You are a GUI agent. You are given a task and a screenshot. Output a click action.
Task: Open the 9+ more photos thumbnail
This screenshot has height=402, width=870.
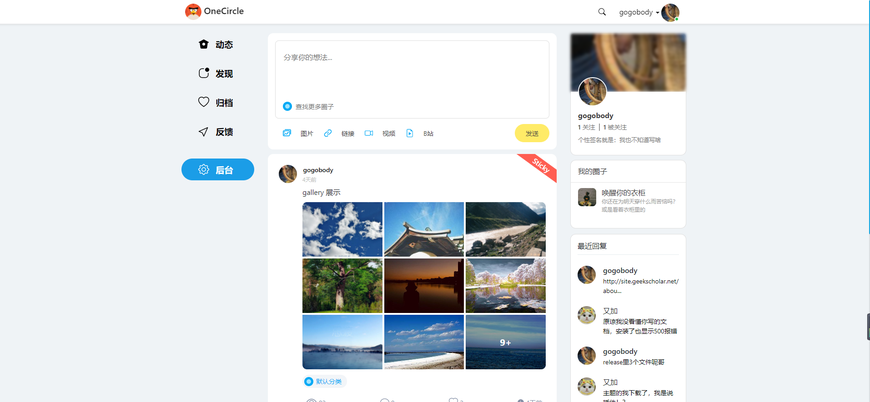[505, 342]
